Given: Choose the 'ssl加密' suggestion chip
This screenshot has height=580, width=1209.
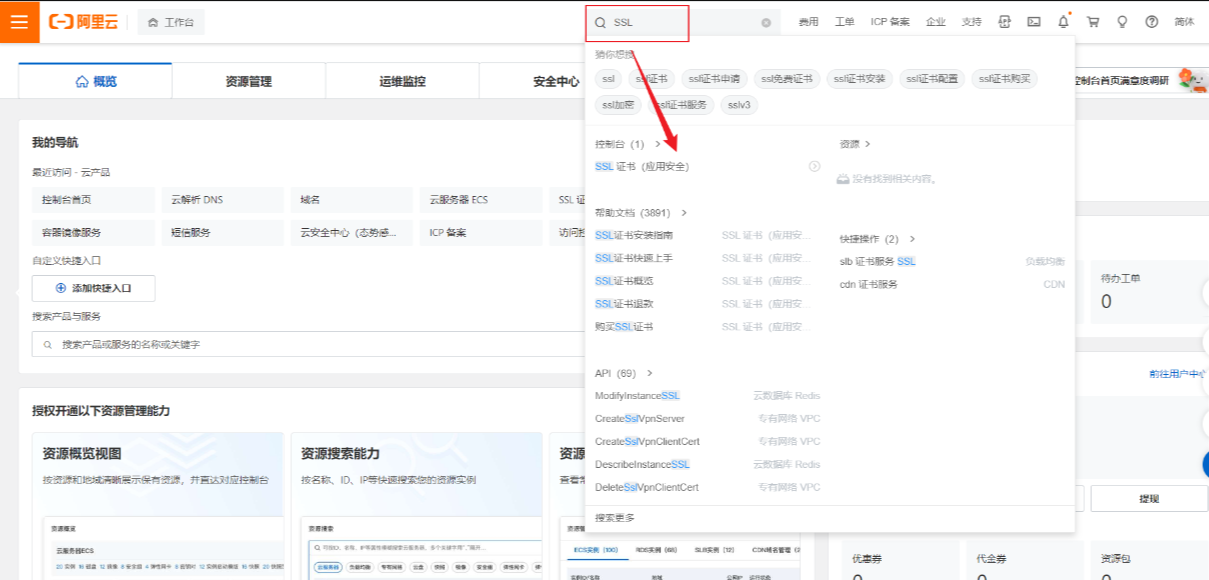Looking at the screenshot, I should 618,104.
